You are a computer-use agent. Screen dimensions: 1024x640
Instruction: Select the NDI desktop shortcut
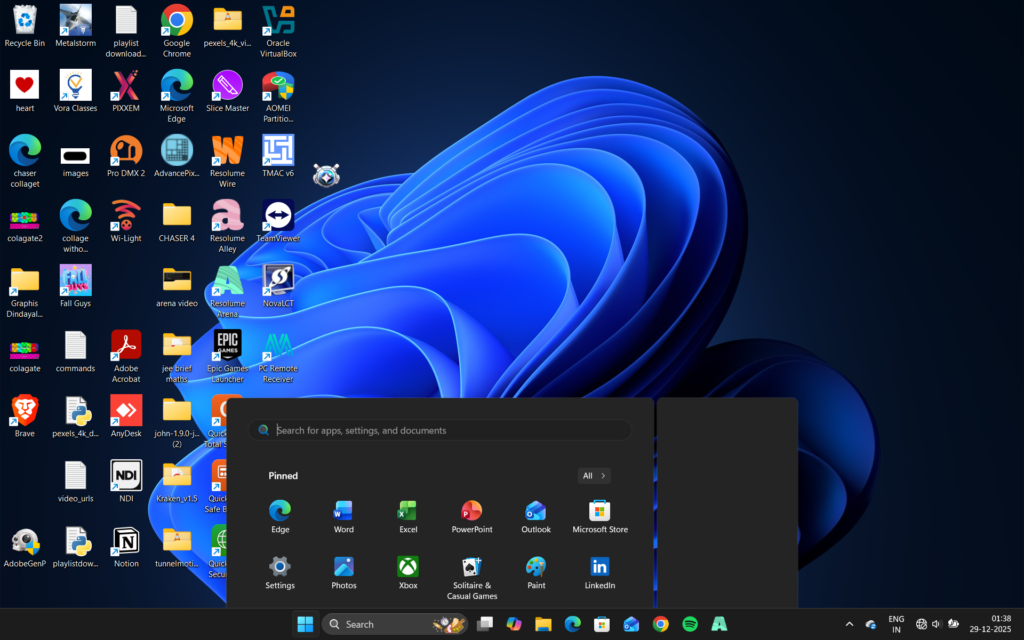(126, 482)
